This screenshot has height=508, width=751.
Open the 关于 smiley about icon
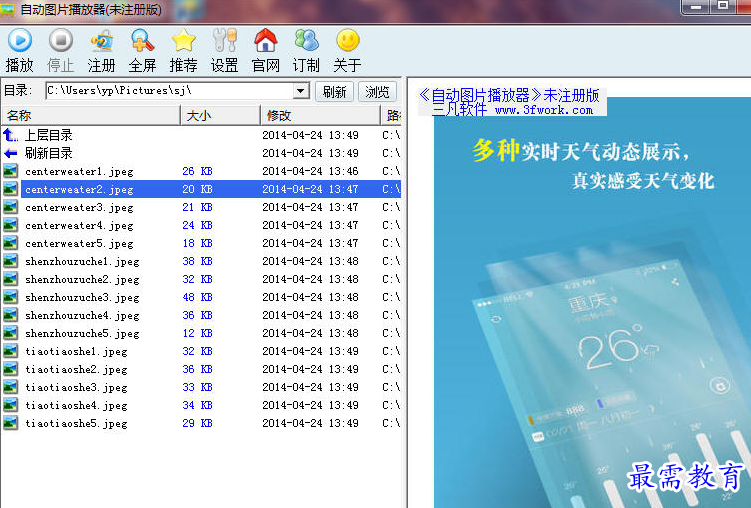347,41
